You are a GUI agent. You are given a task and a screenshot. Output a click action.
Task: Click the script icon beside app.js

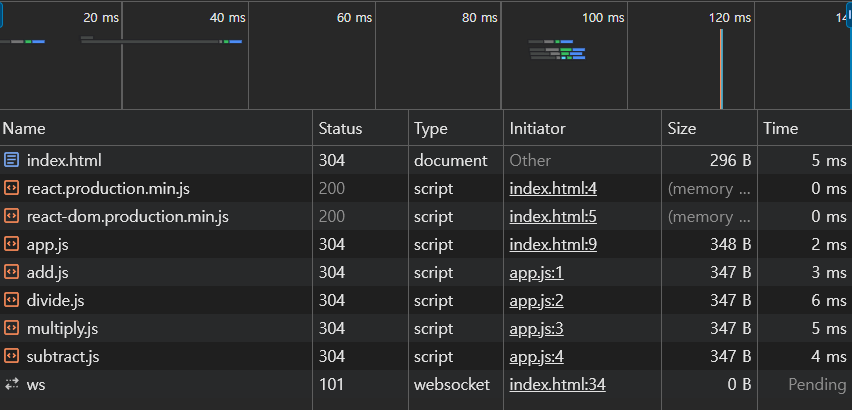[12, 244]
